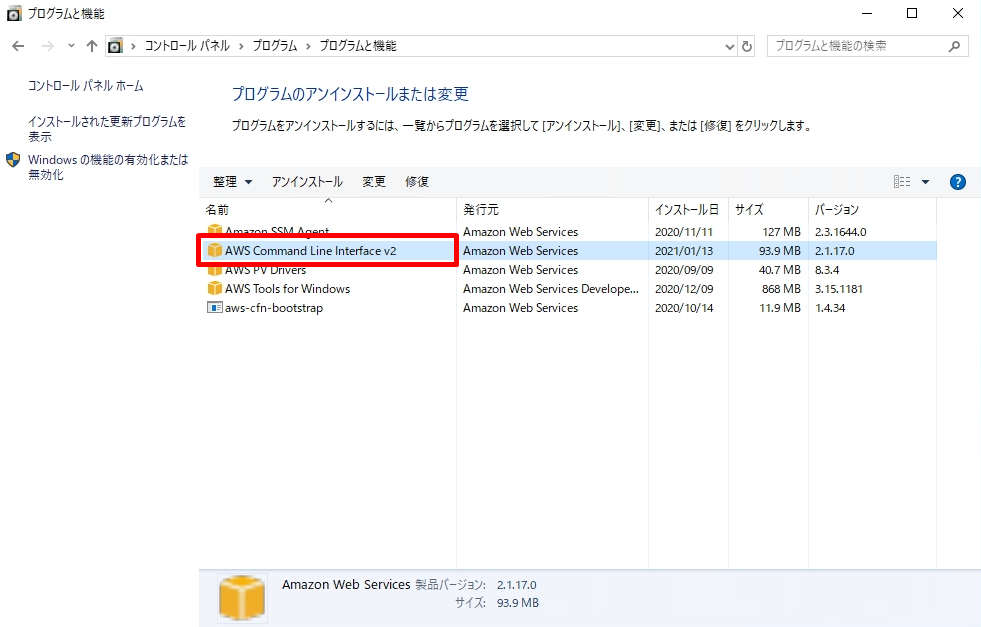Click the Control Panel icon in address bar
The image size is (981, 627).
[x=116, y=46]
